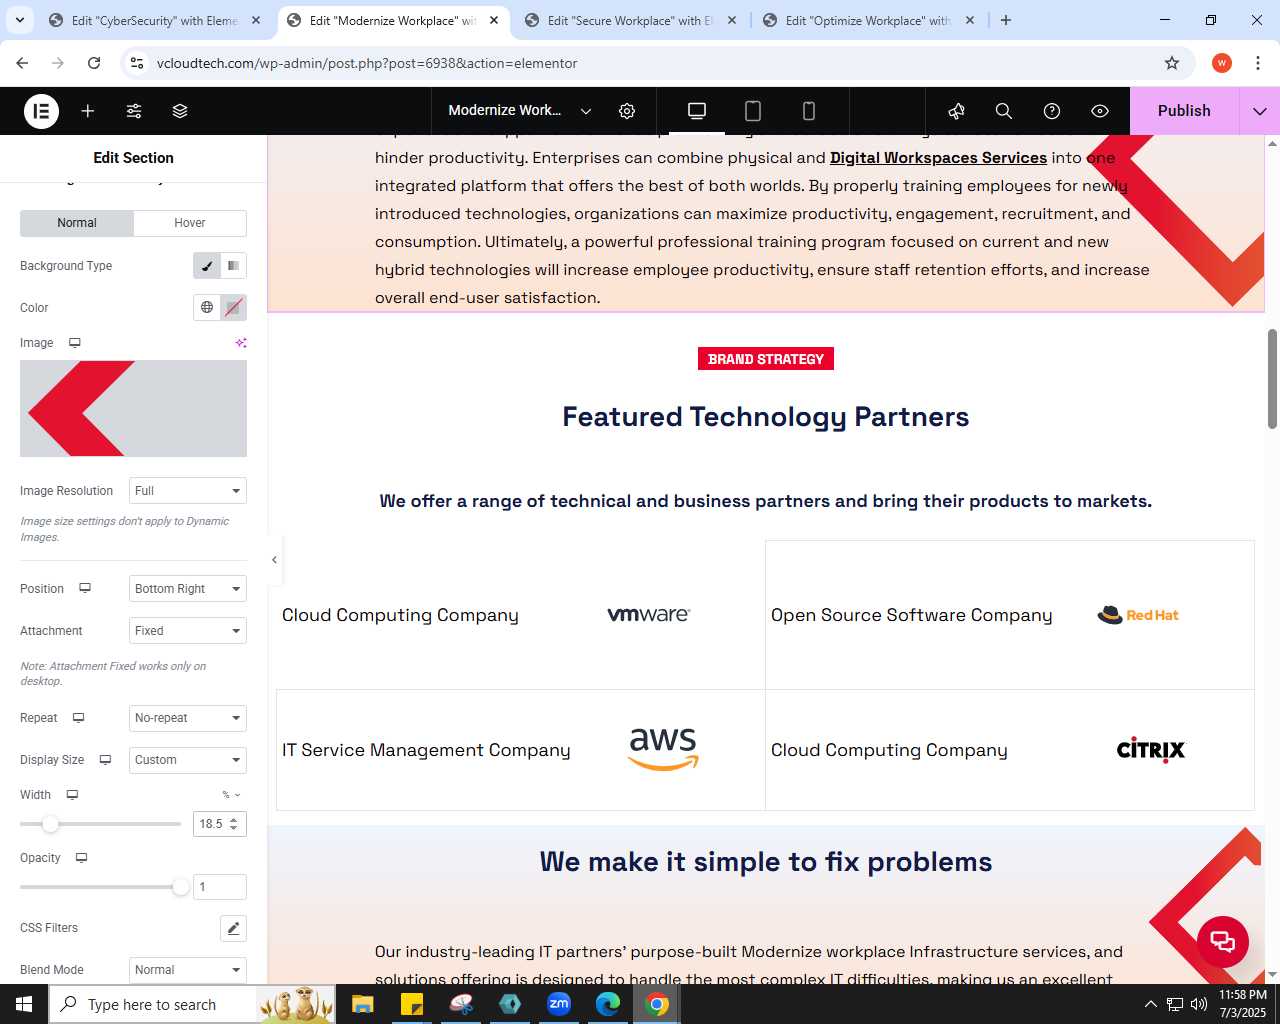Viewport: 1280px width, 1024px height.
Task: Switch to tablet device view
Action: point(753,111)
